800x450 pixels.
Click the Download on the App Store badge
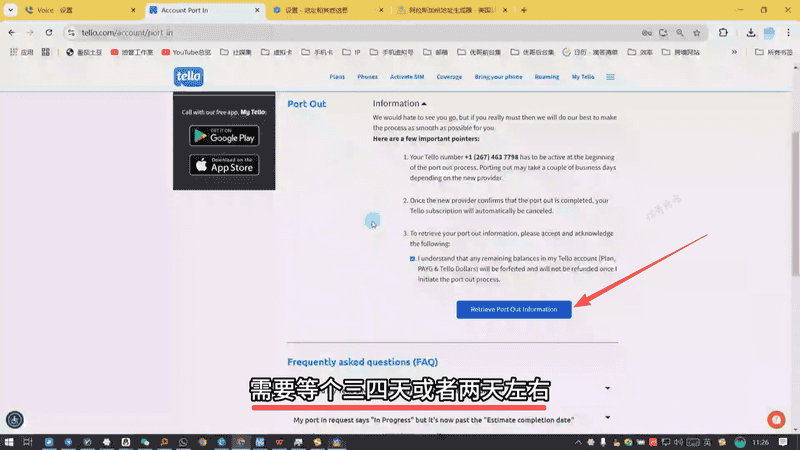click(x=224, y=165)
